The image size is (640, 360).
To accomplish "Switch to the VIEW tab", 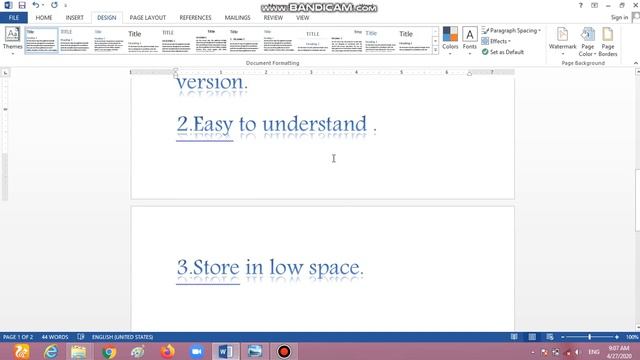I will tap(302, 18).
